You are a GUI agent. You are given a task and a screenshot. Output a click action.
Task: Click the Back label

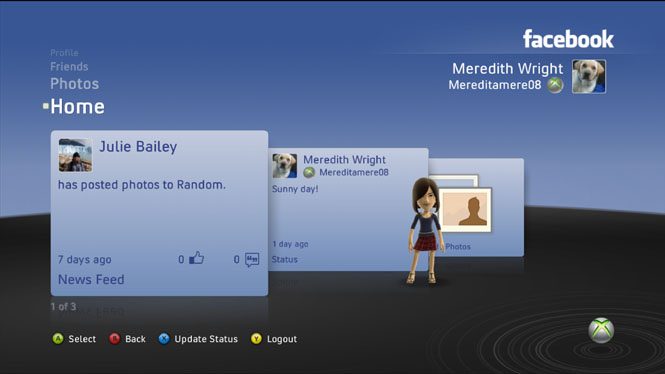pos(135,339)
